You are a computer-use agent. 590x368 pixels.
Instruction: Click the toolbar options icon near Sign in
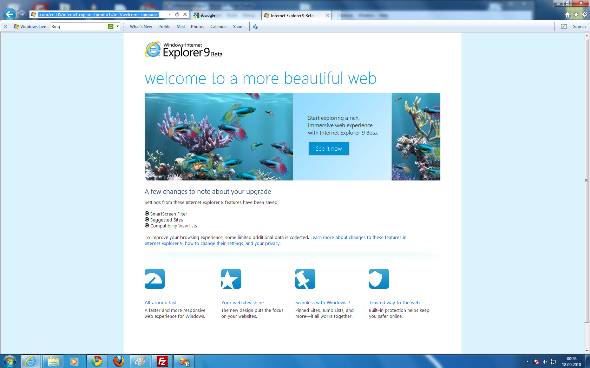tap(564, 27)
